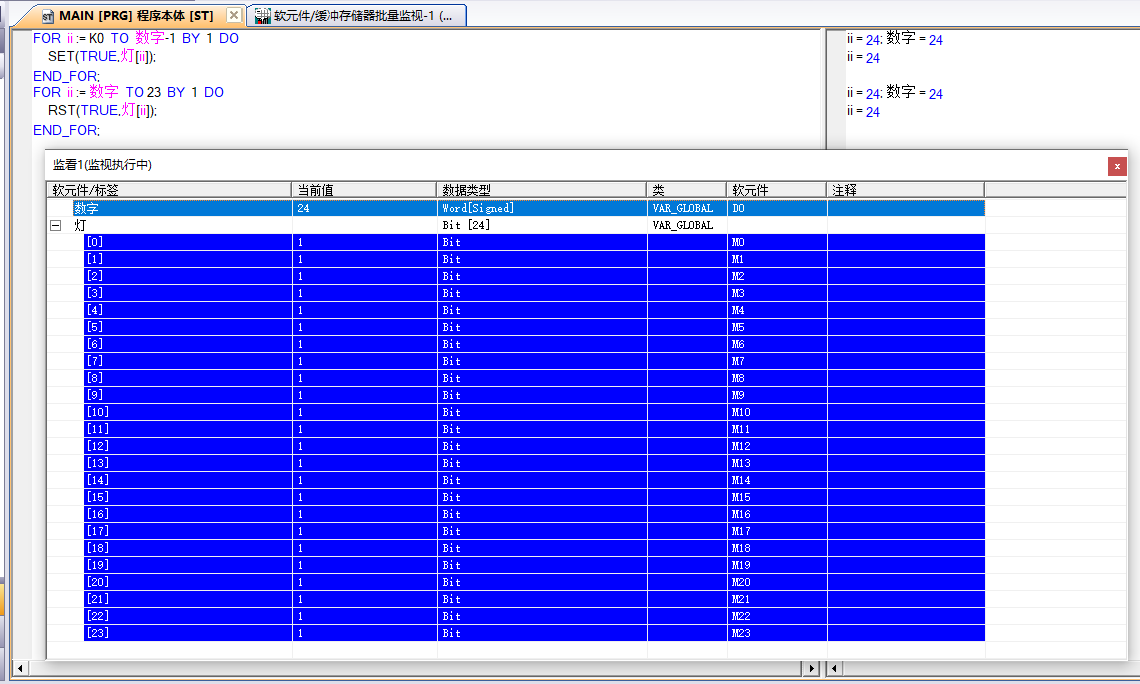Close the 监看1 watch window

(1117, 166)
